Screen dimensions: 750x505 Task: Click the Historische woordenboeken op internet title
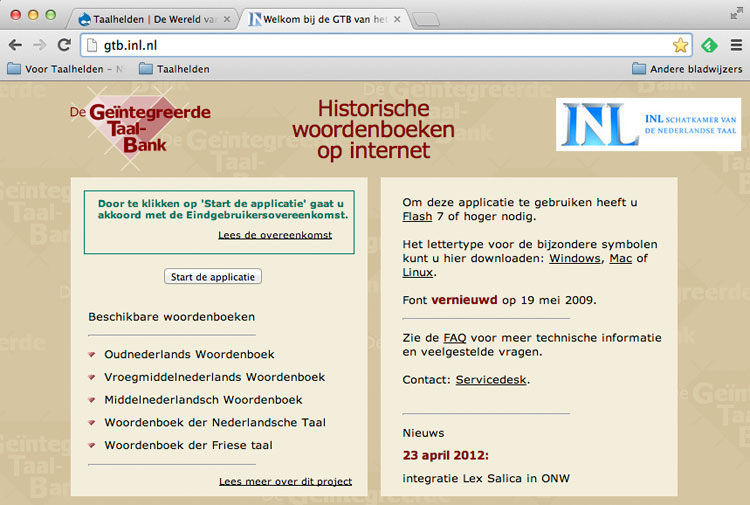click(373, 130)
